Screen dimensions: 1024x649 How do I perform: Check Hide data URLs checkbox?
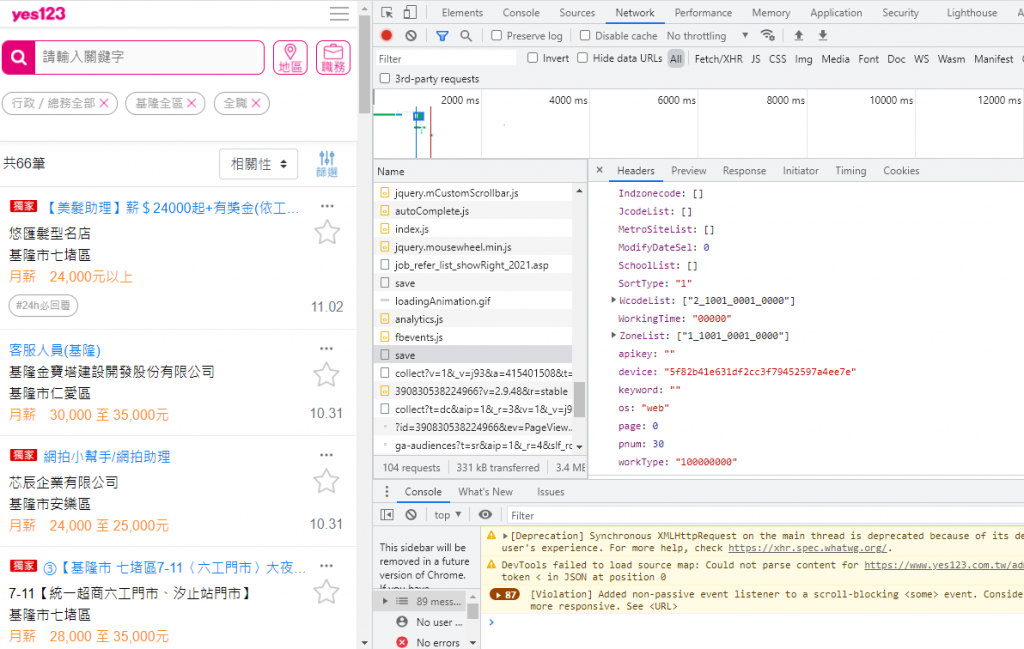582,57
